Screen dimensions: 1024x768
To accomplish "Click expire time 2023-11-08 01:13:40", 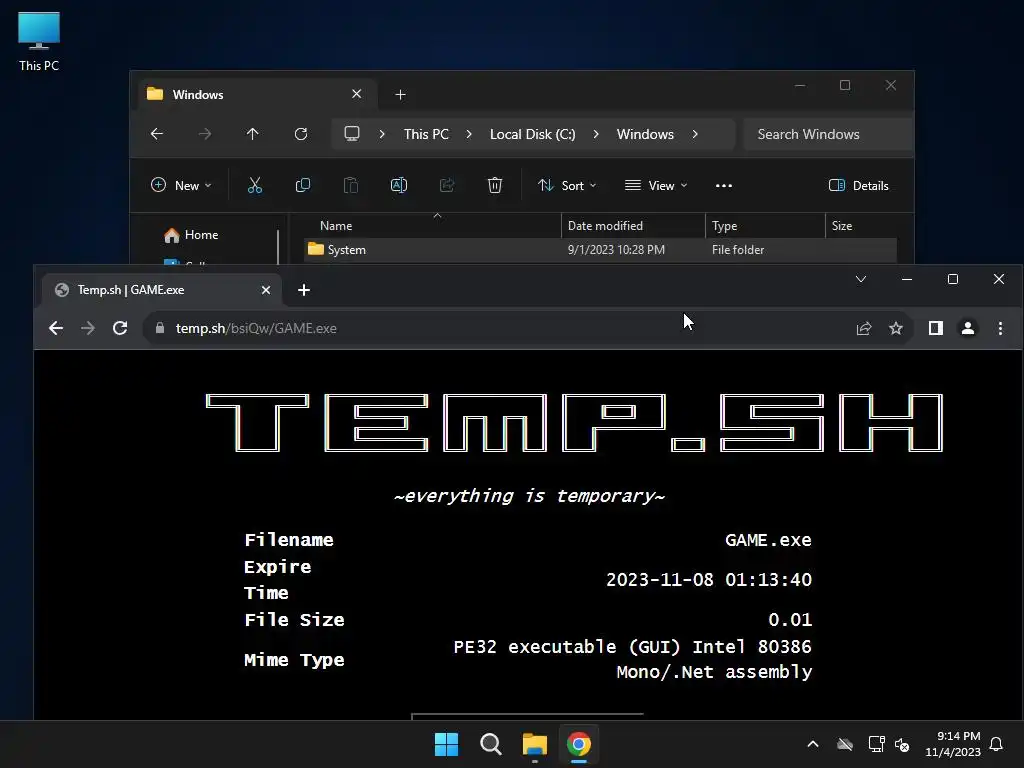I will pos(709,579).
